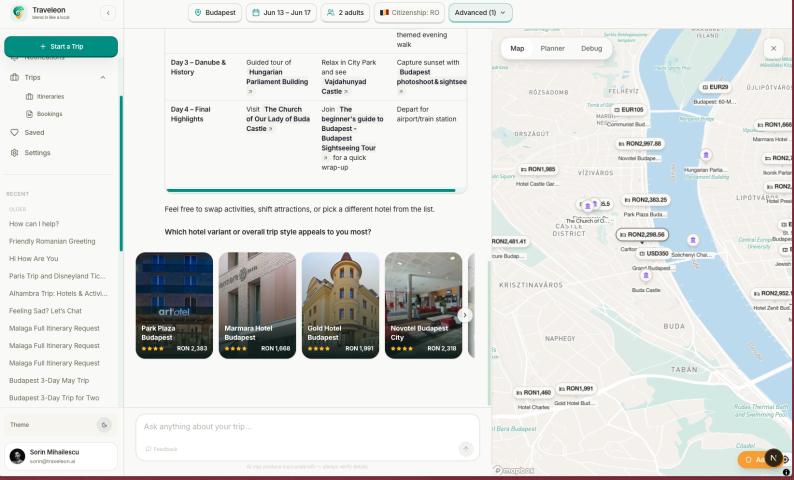Open 'Feeling Sad? Let's Chat' conversation
Screen dimensions: 794x480
click(x=46, y=311)
